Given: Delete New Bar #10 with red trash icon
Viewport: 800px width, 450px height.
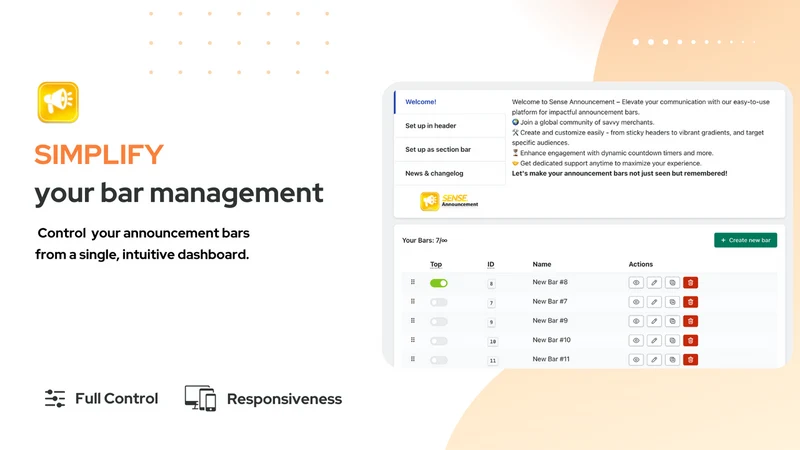Looking at the screenshot, I should pos(690,340).
